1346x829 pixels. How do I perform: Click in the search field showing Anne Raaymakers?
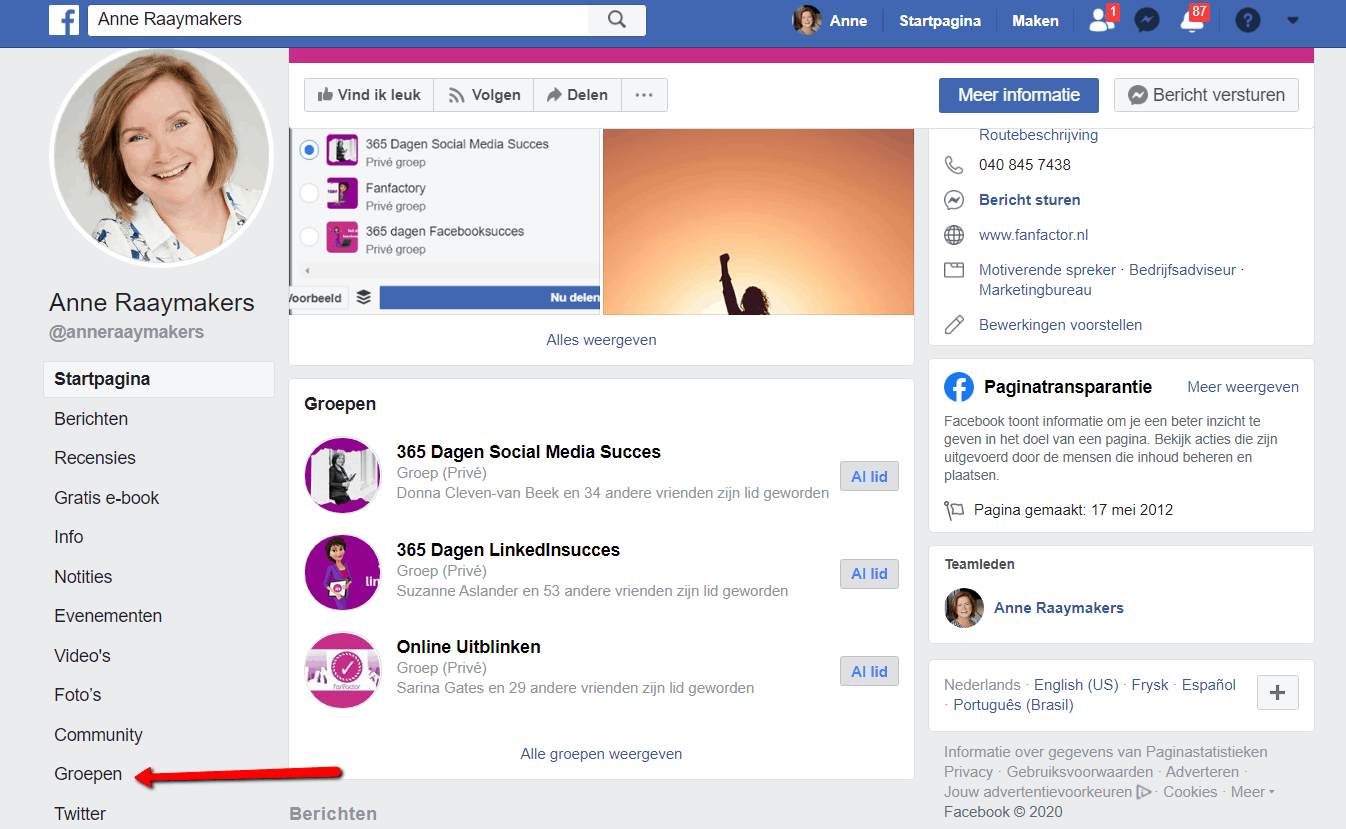pyautogui.click(x=340, y=20)
